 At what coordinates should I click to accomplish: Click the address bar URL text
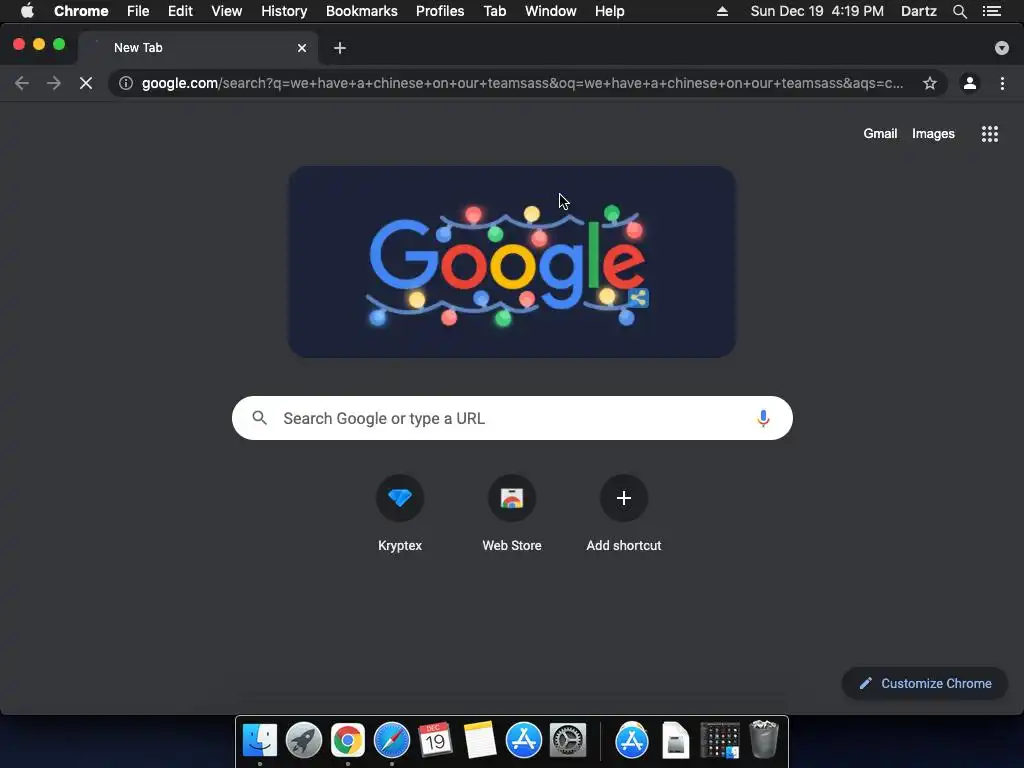522,84
